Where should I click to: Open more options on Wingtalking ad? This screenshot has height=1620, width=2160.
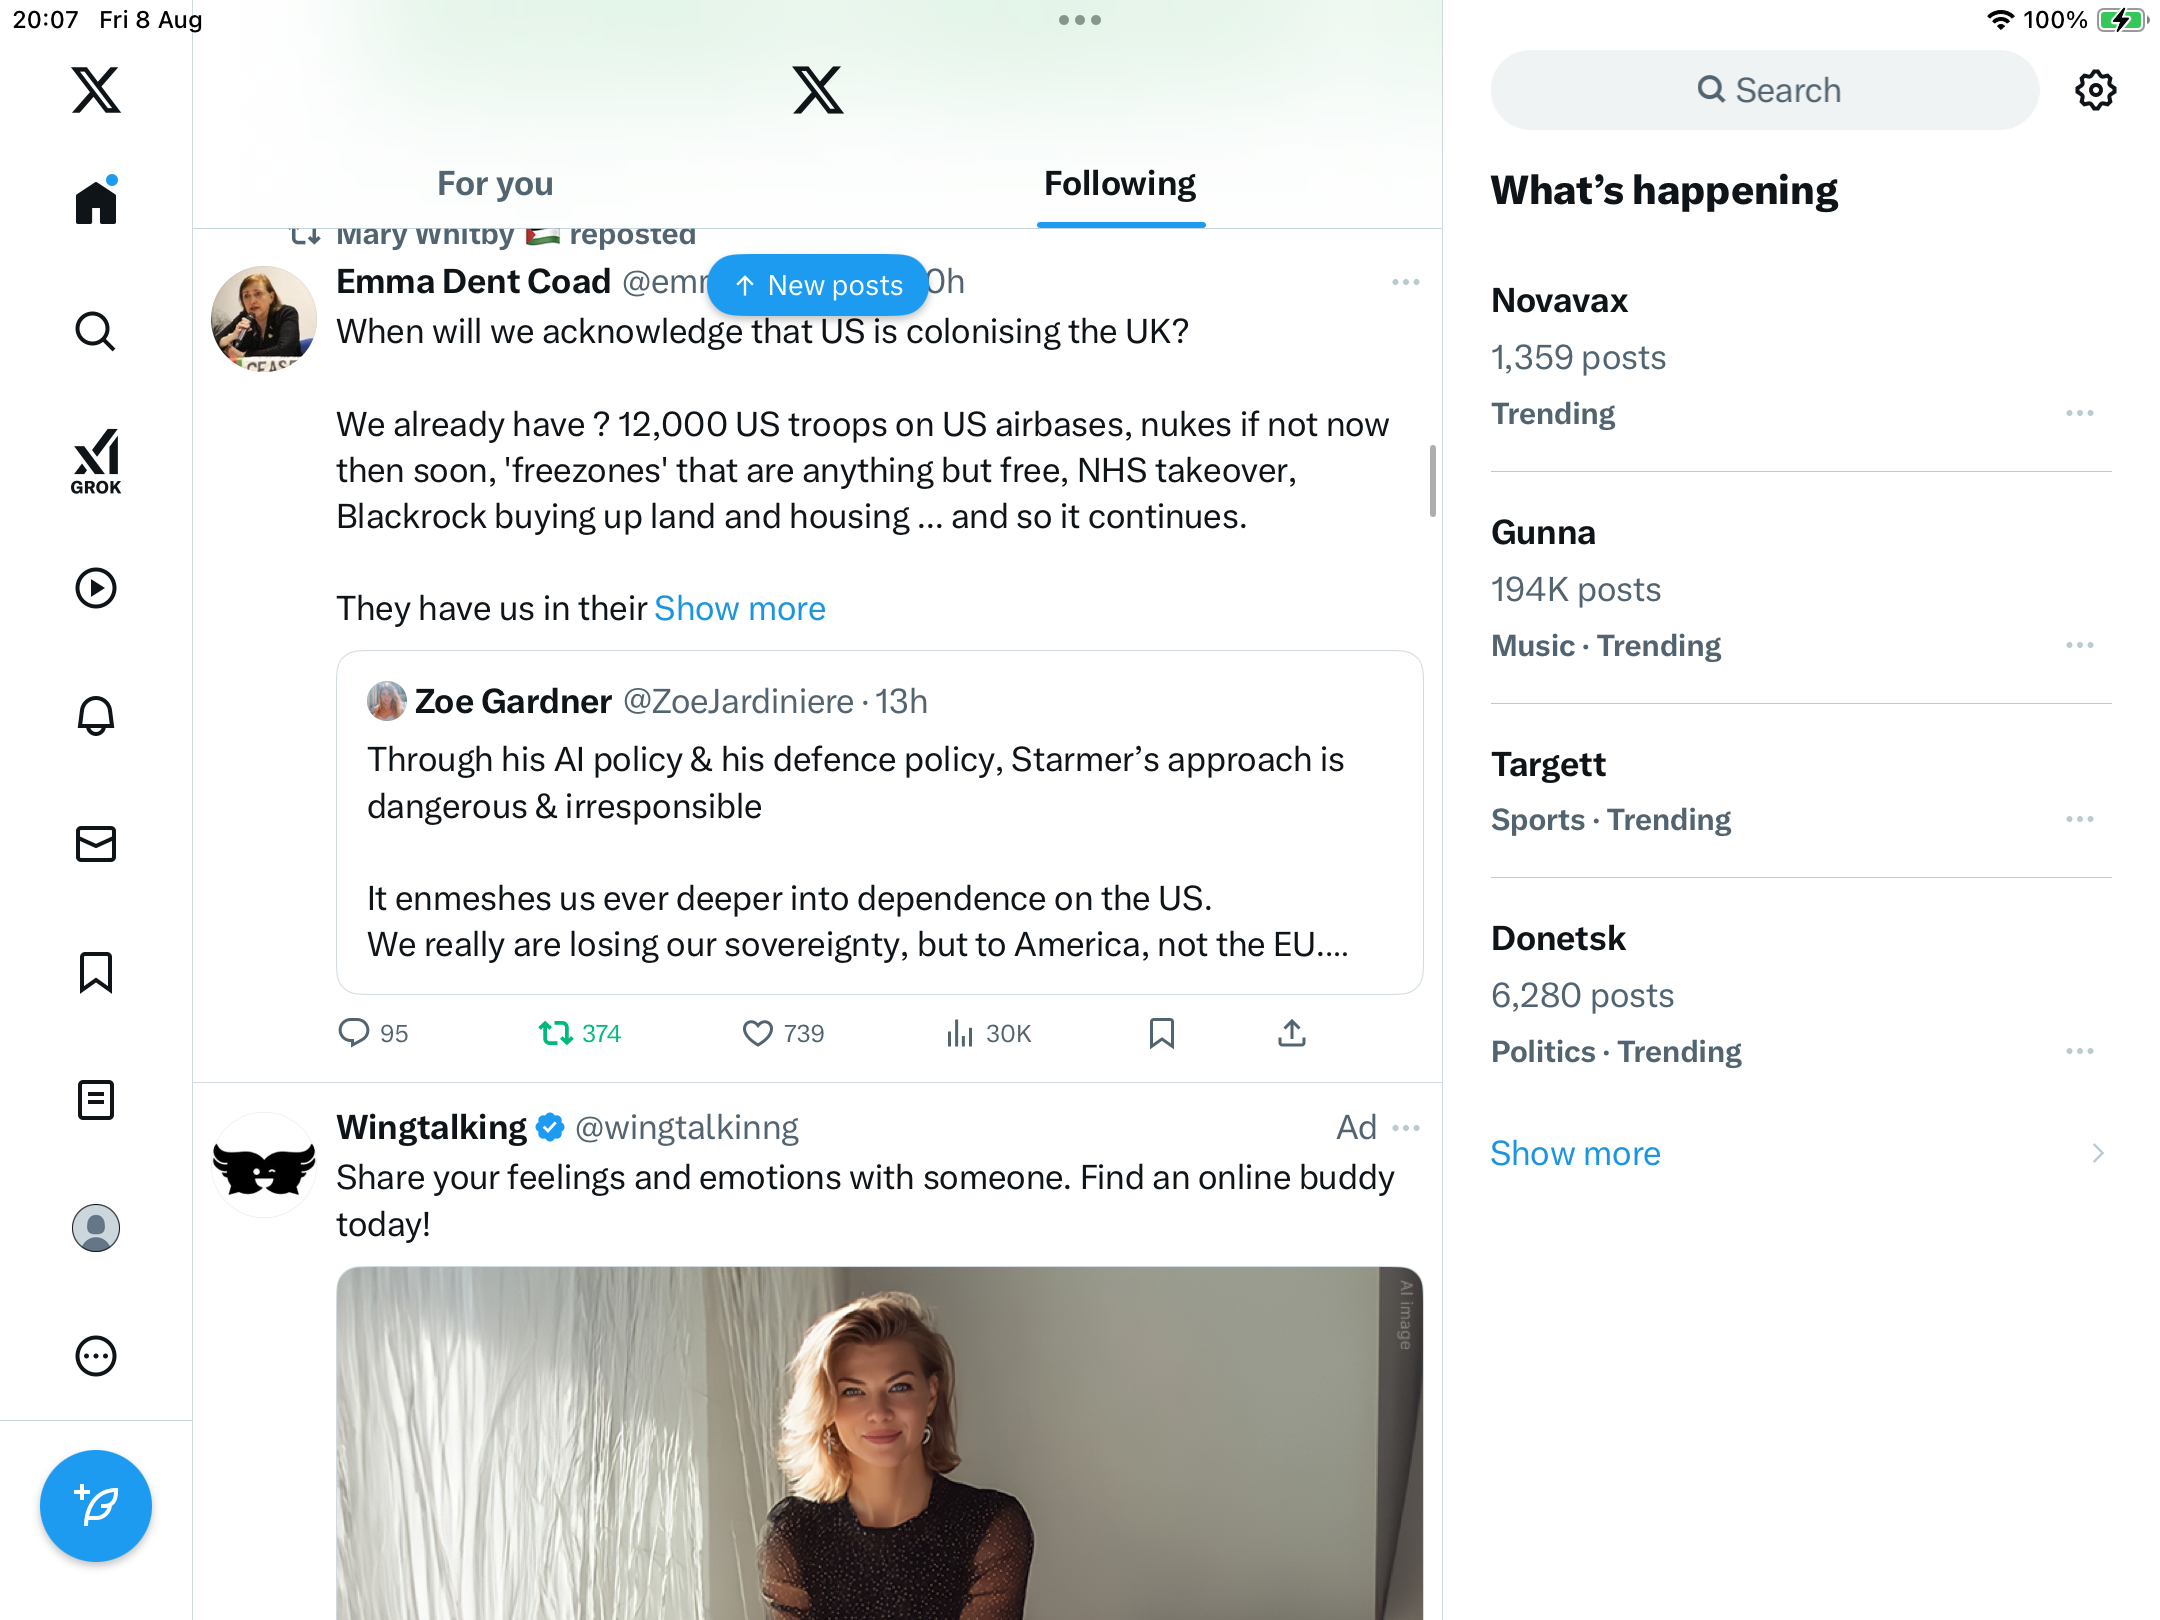click(1405, 1128)
